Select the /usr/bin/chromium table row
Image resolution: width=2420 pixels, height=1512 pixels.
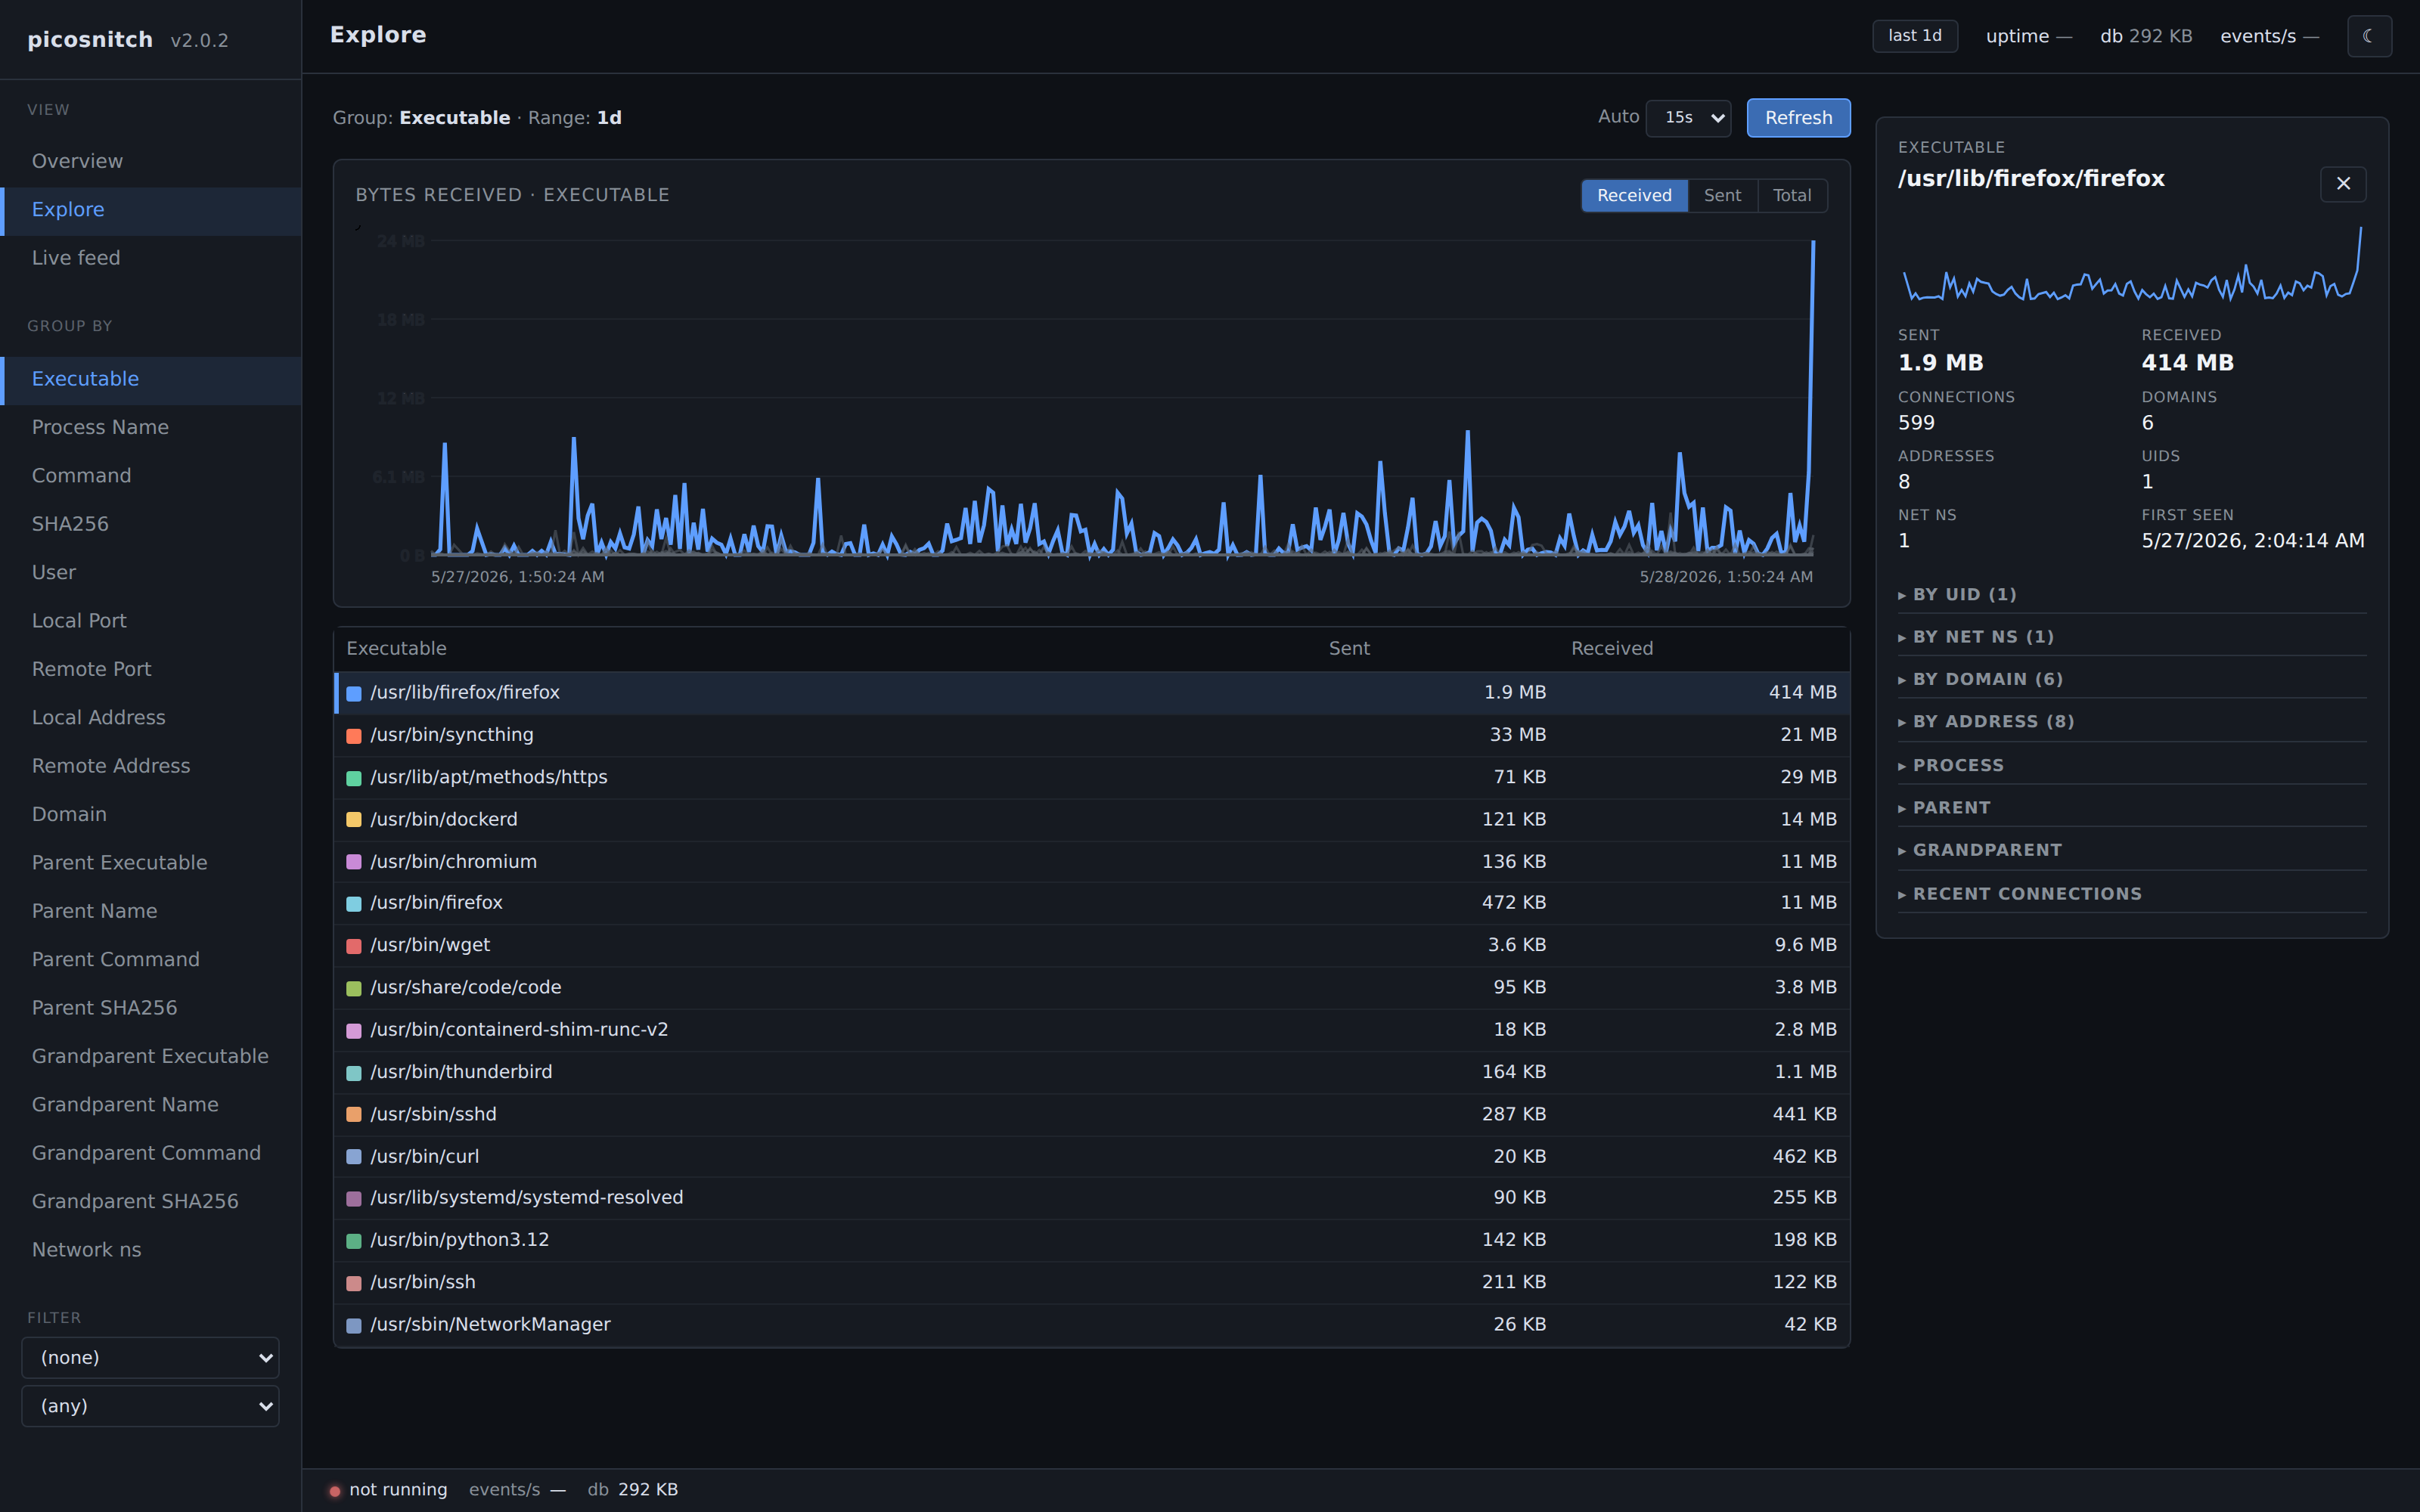[x=1092, y=861]
